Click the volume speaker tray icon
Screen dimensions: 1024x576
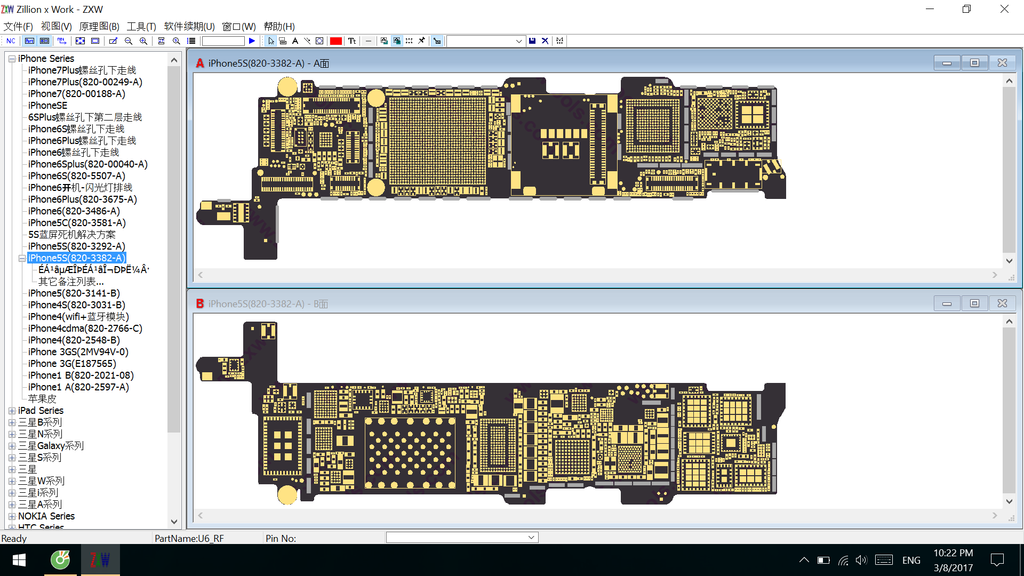click(x=861, y=560)
